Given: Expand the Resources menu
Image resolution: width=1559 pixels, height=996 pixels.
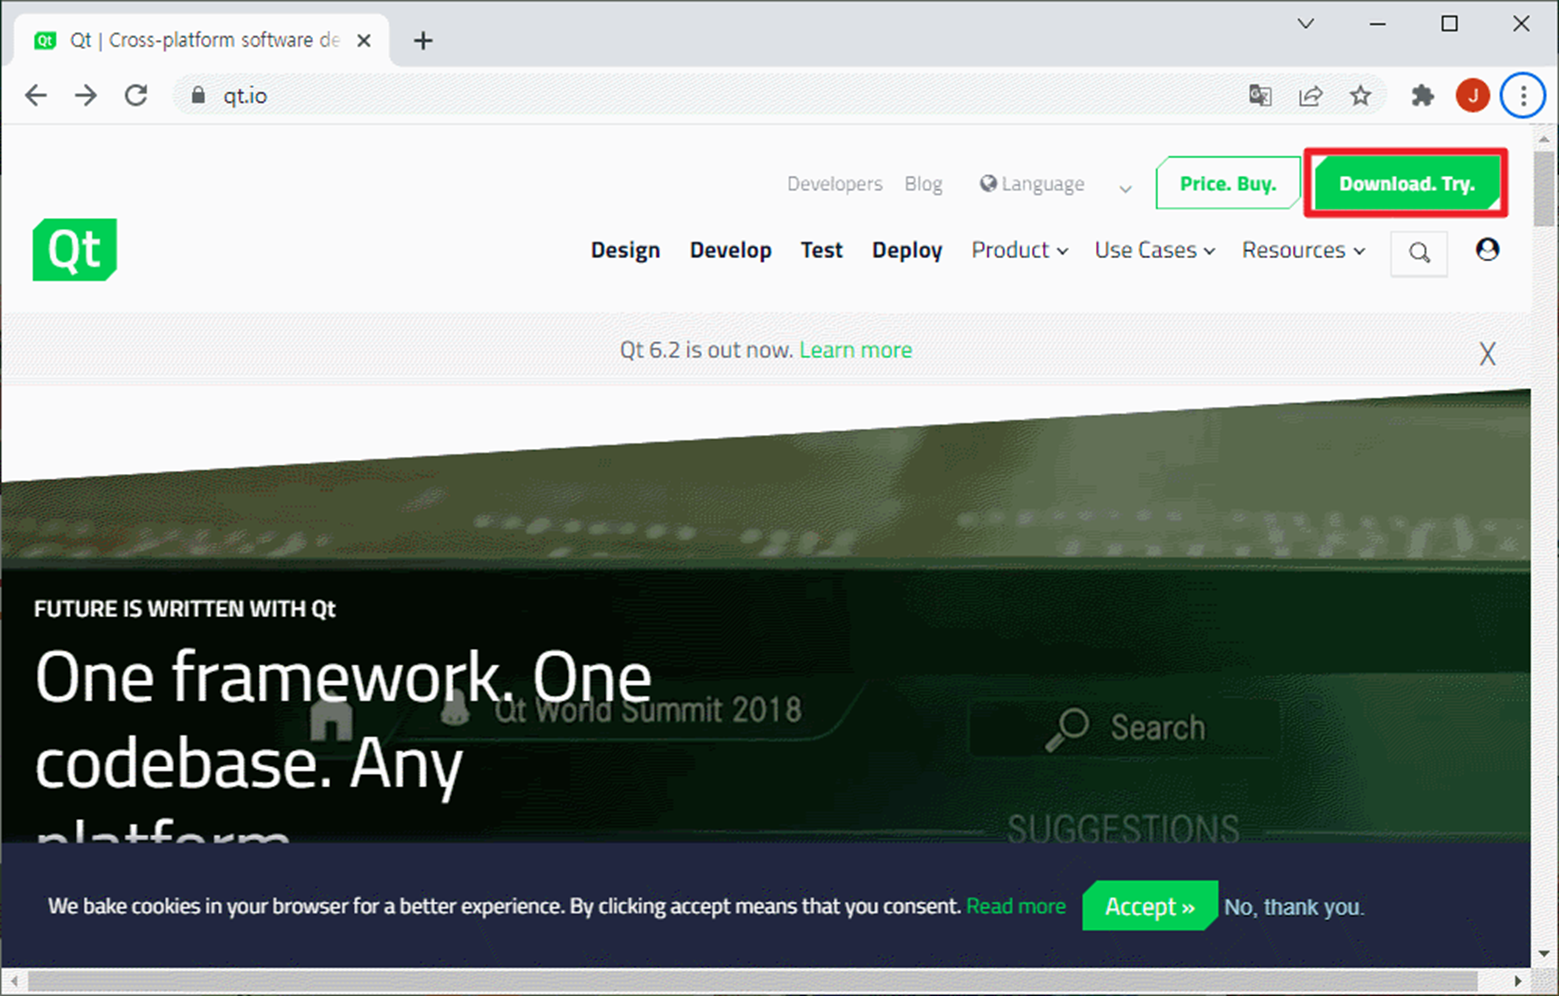Looking at the screenshot, I should click(1303, 250).
